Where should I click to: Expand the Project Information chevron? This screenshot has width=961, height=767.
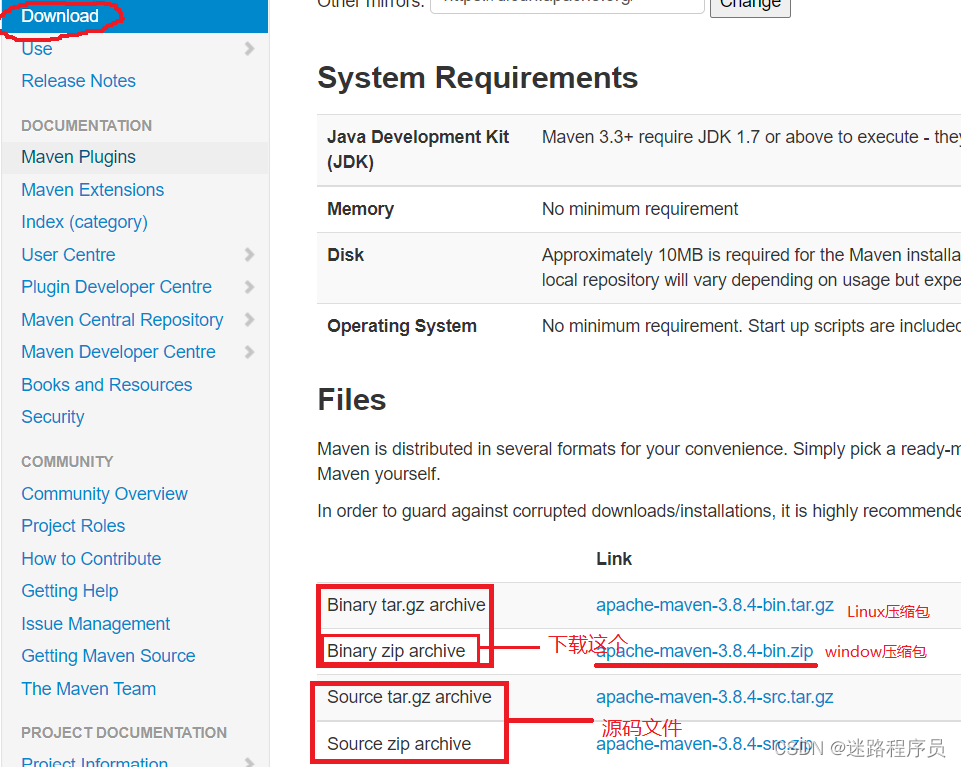click(x=249, y=761)
